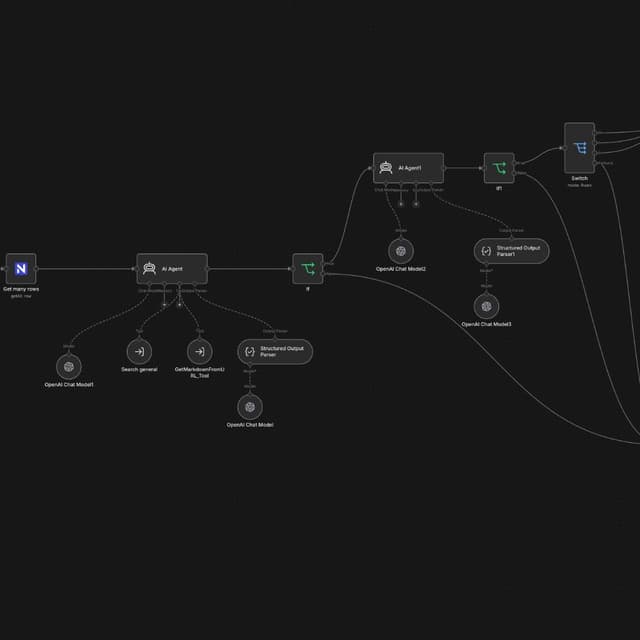Click the 'Get many rows' label
The height and width of the screenshot is (640, 640).
pos(21,289)
